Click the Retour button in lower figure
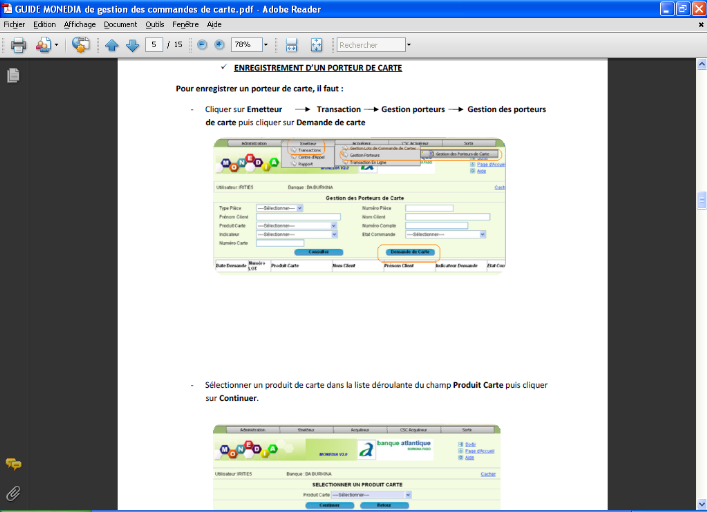Screen dimensions: 707x512 coord(384,505)
